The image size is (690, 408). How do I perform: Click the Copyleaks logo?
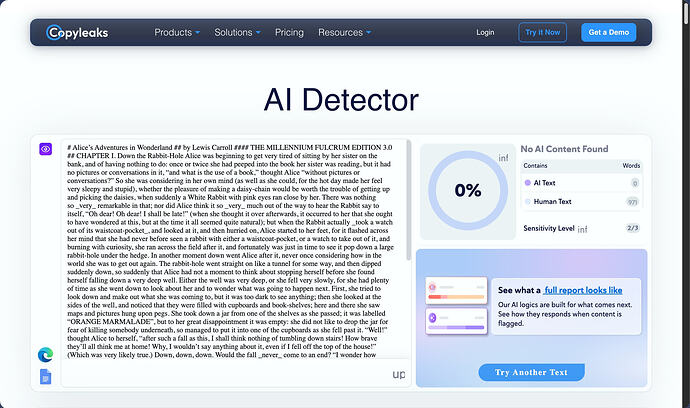click(77, 32)
